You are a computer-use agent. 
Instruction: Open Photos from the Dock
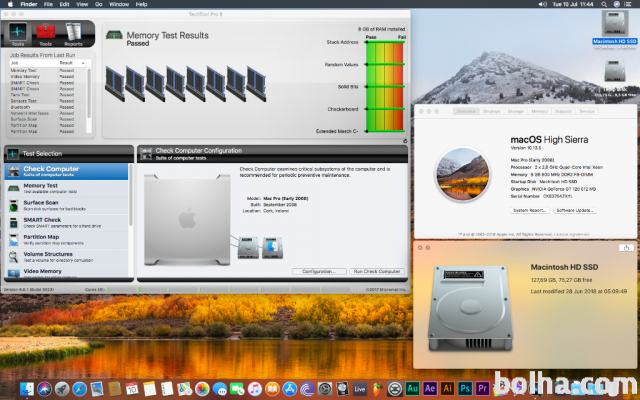202,389
